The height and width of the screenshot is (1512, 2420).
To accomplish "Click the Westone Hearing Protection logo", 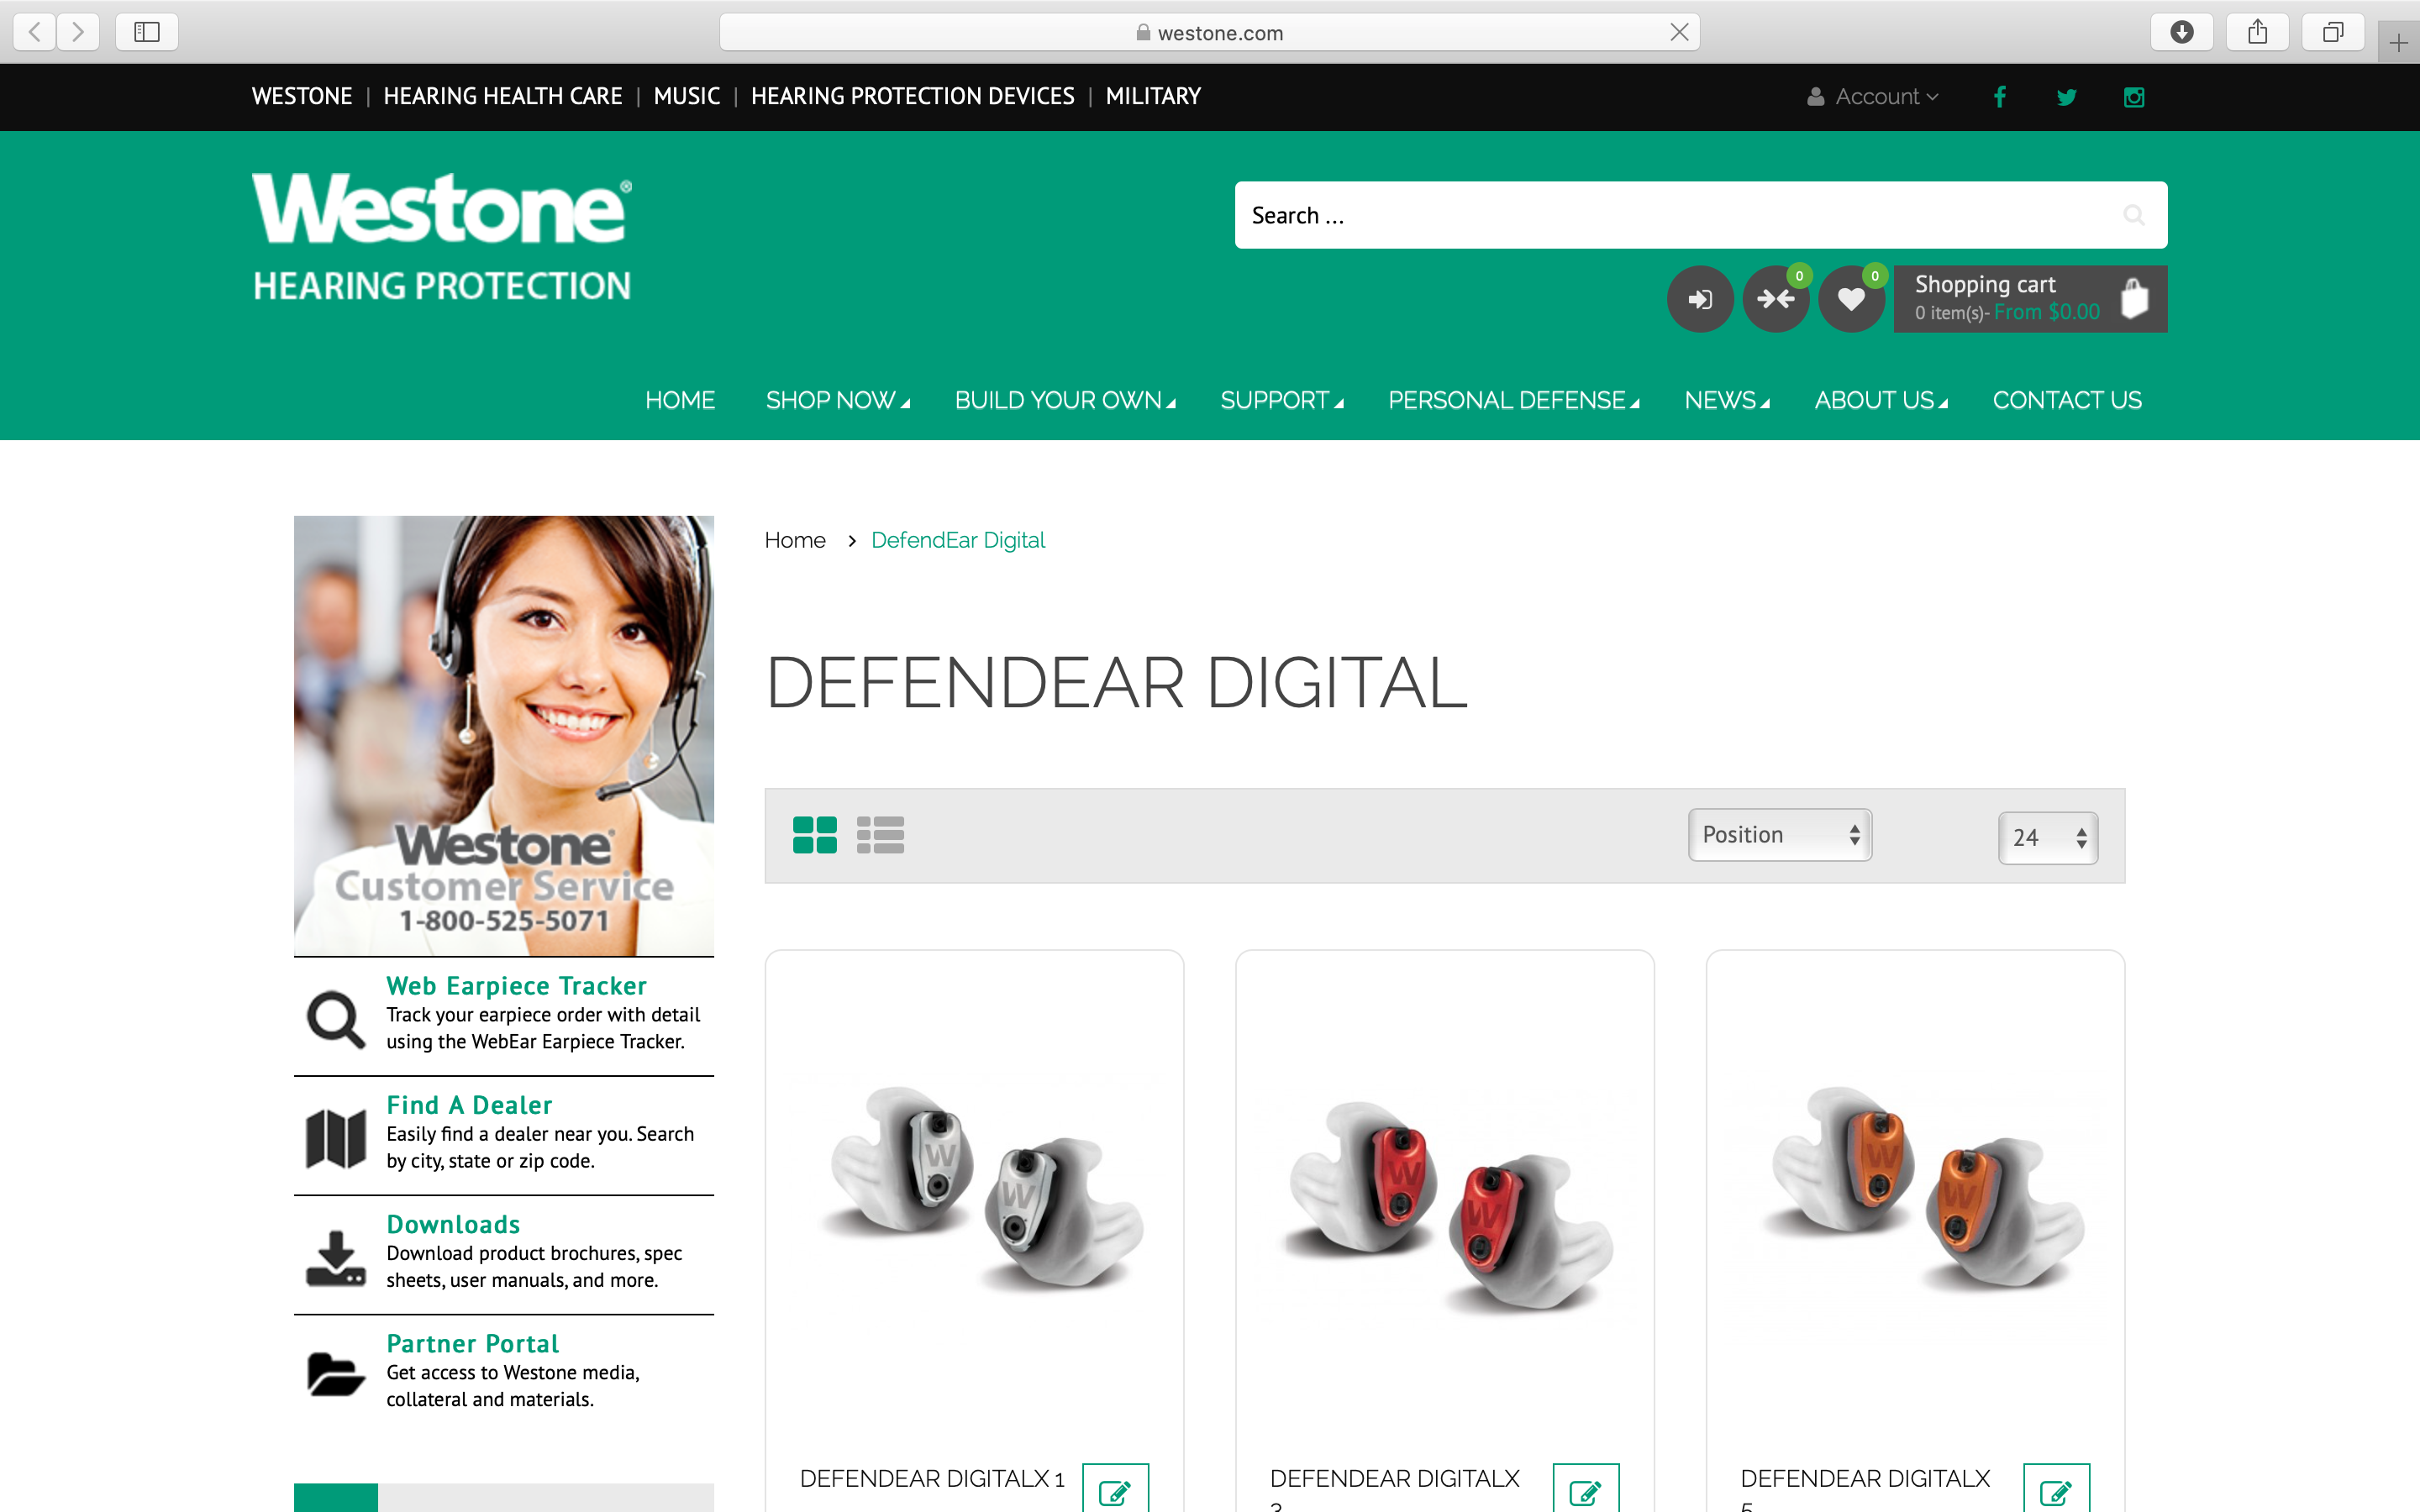I will [442, 237].
